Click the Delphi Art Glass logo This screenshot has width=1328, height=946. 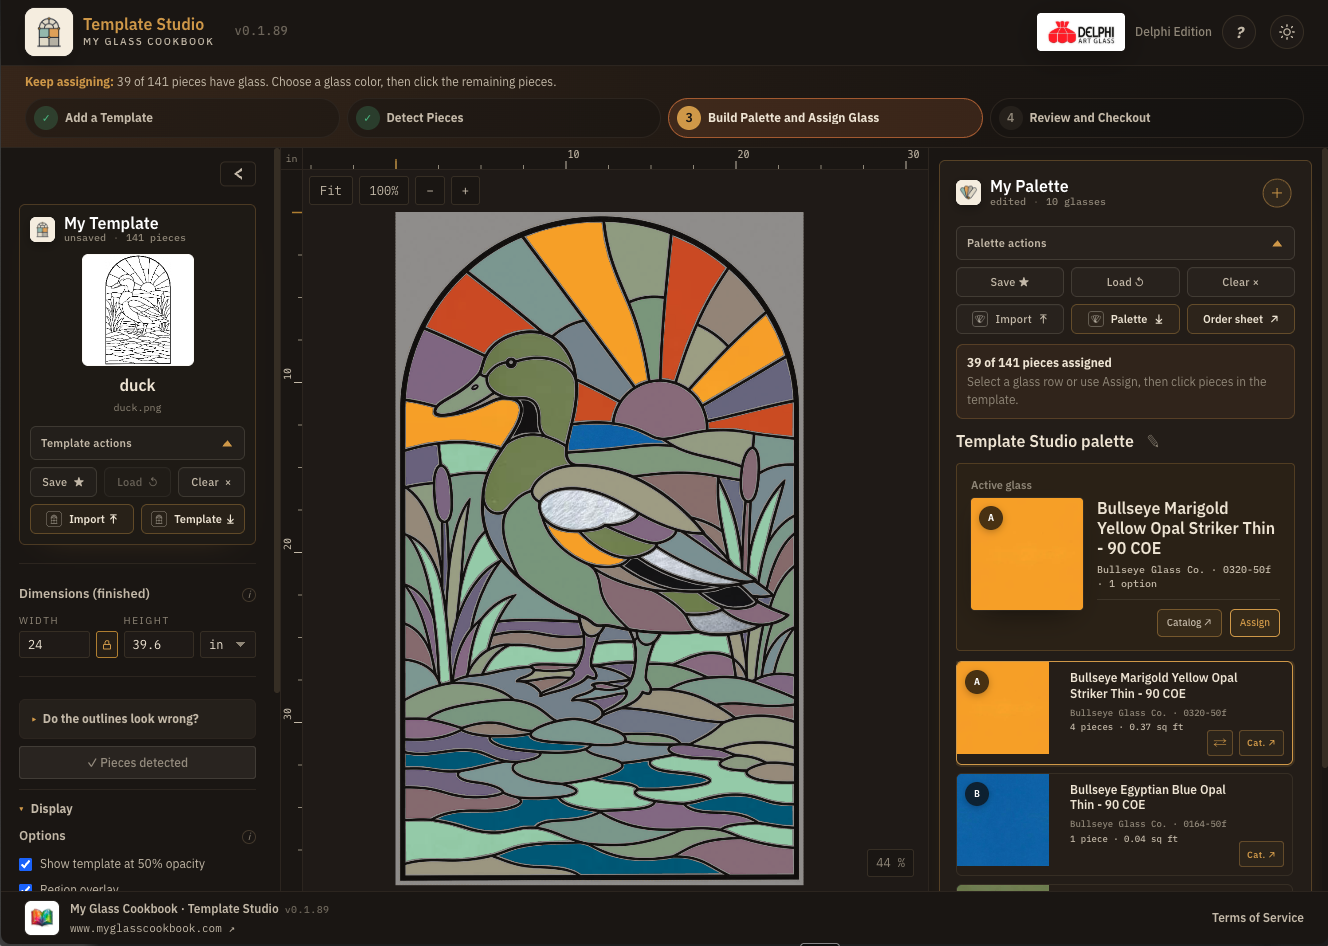(1081, 32)
